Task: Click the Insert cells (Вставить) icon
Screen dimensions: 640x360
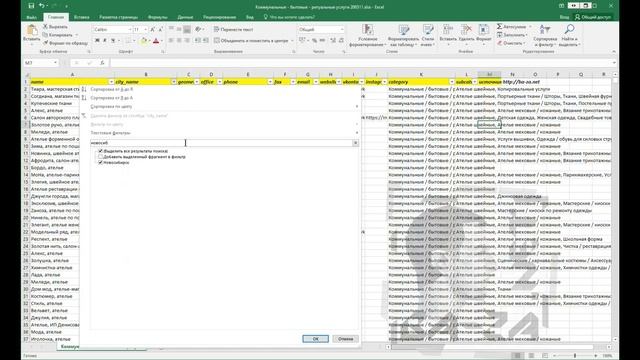Action: point(448,30)
